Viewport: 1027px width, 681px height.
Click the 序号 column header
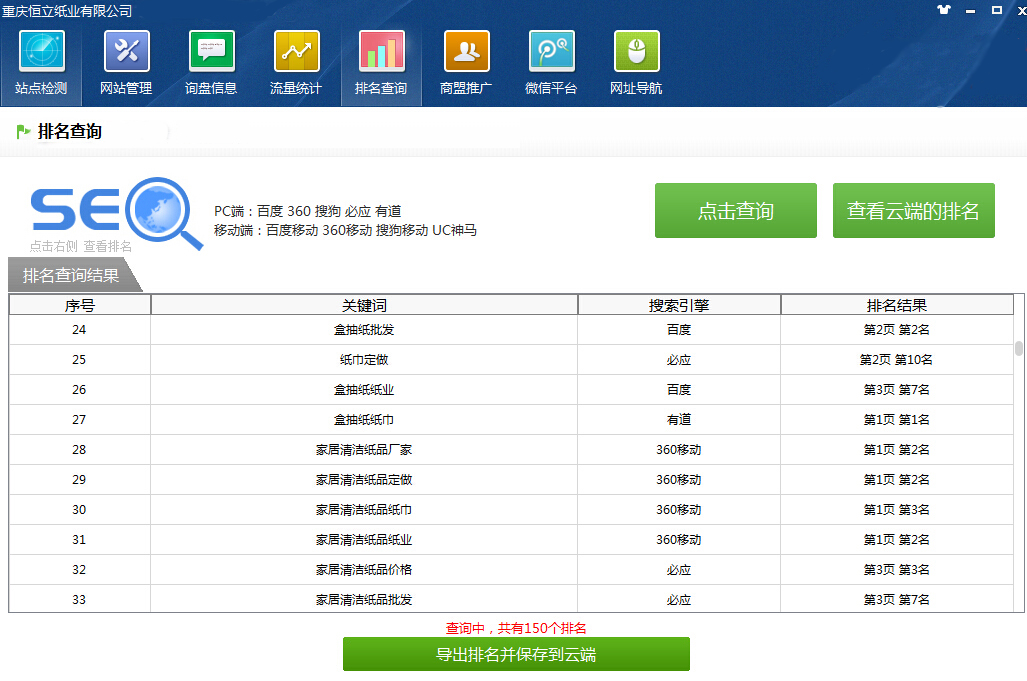[80, 305]
